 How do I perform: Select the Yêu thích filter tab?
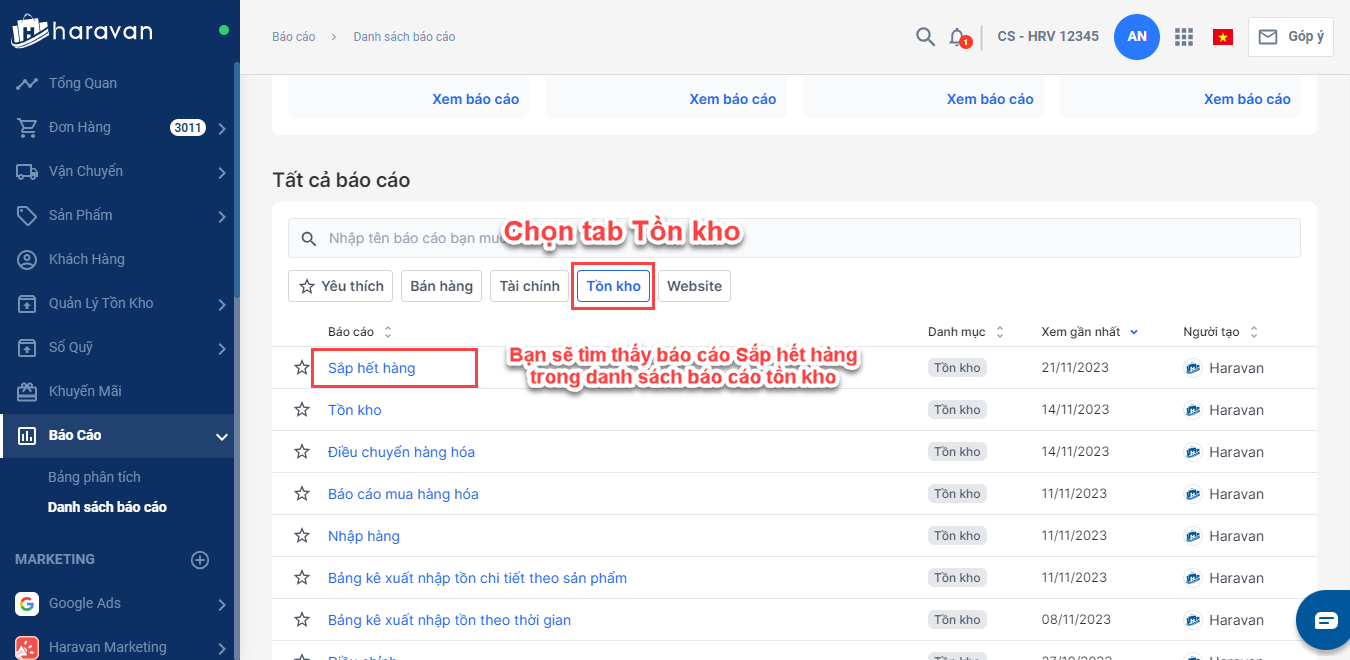click(x=341, y=286)
